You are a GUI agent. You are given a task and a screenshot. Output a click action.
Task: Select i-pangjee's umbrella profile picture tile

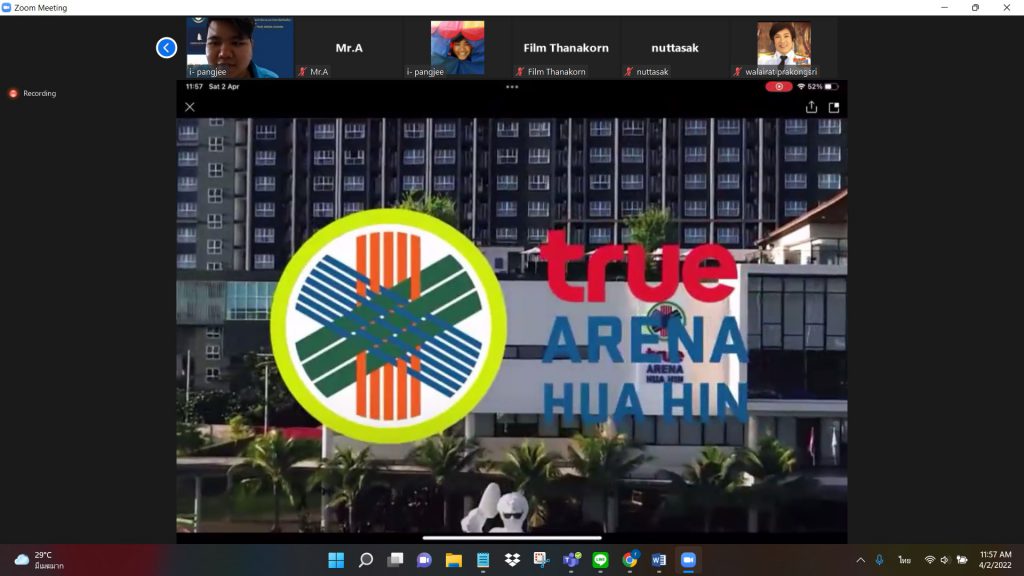click(457, 48)
